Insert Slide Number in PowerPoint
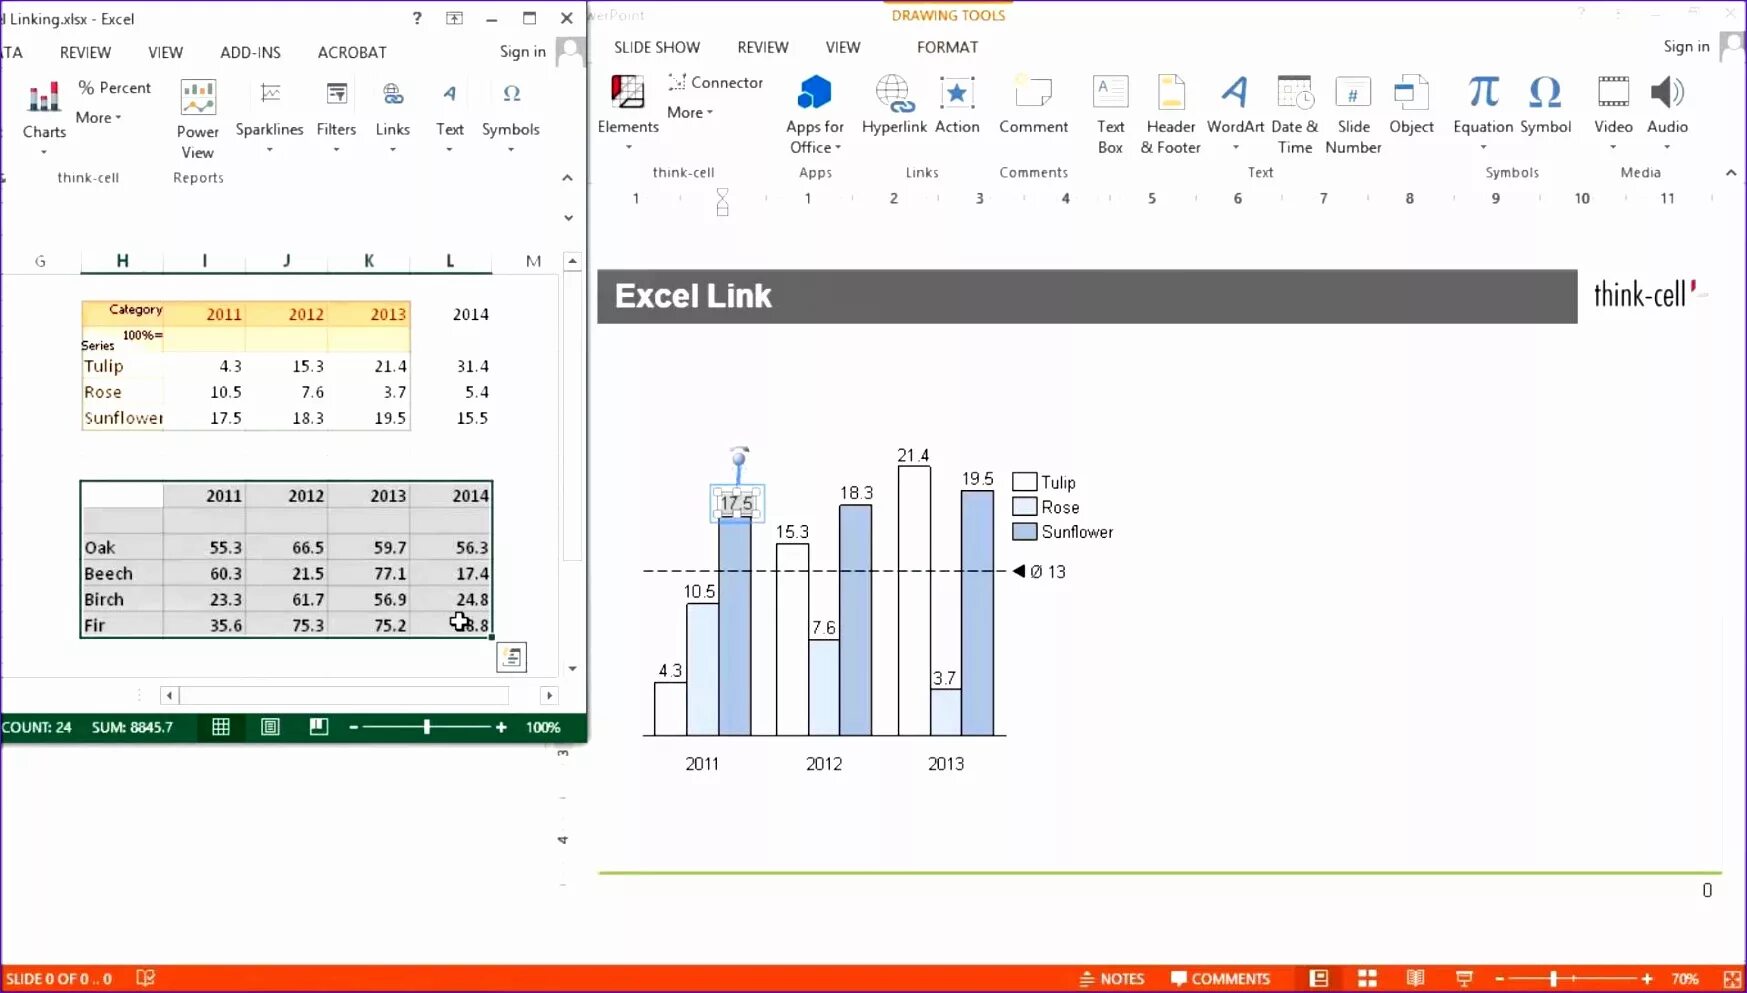The height and width of the screenshot is (993, 1747). [x=1353, y=114]
